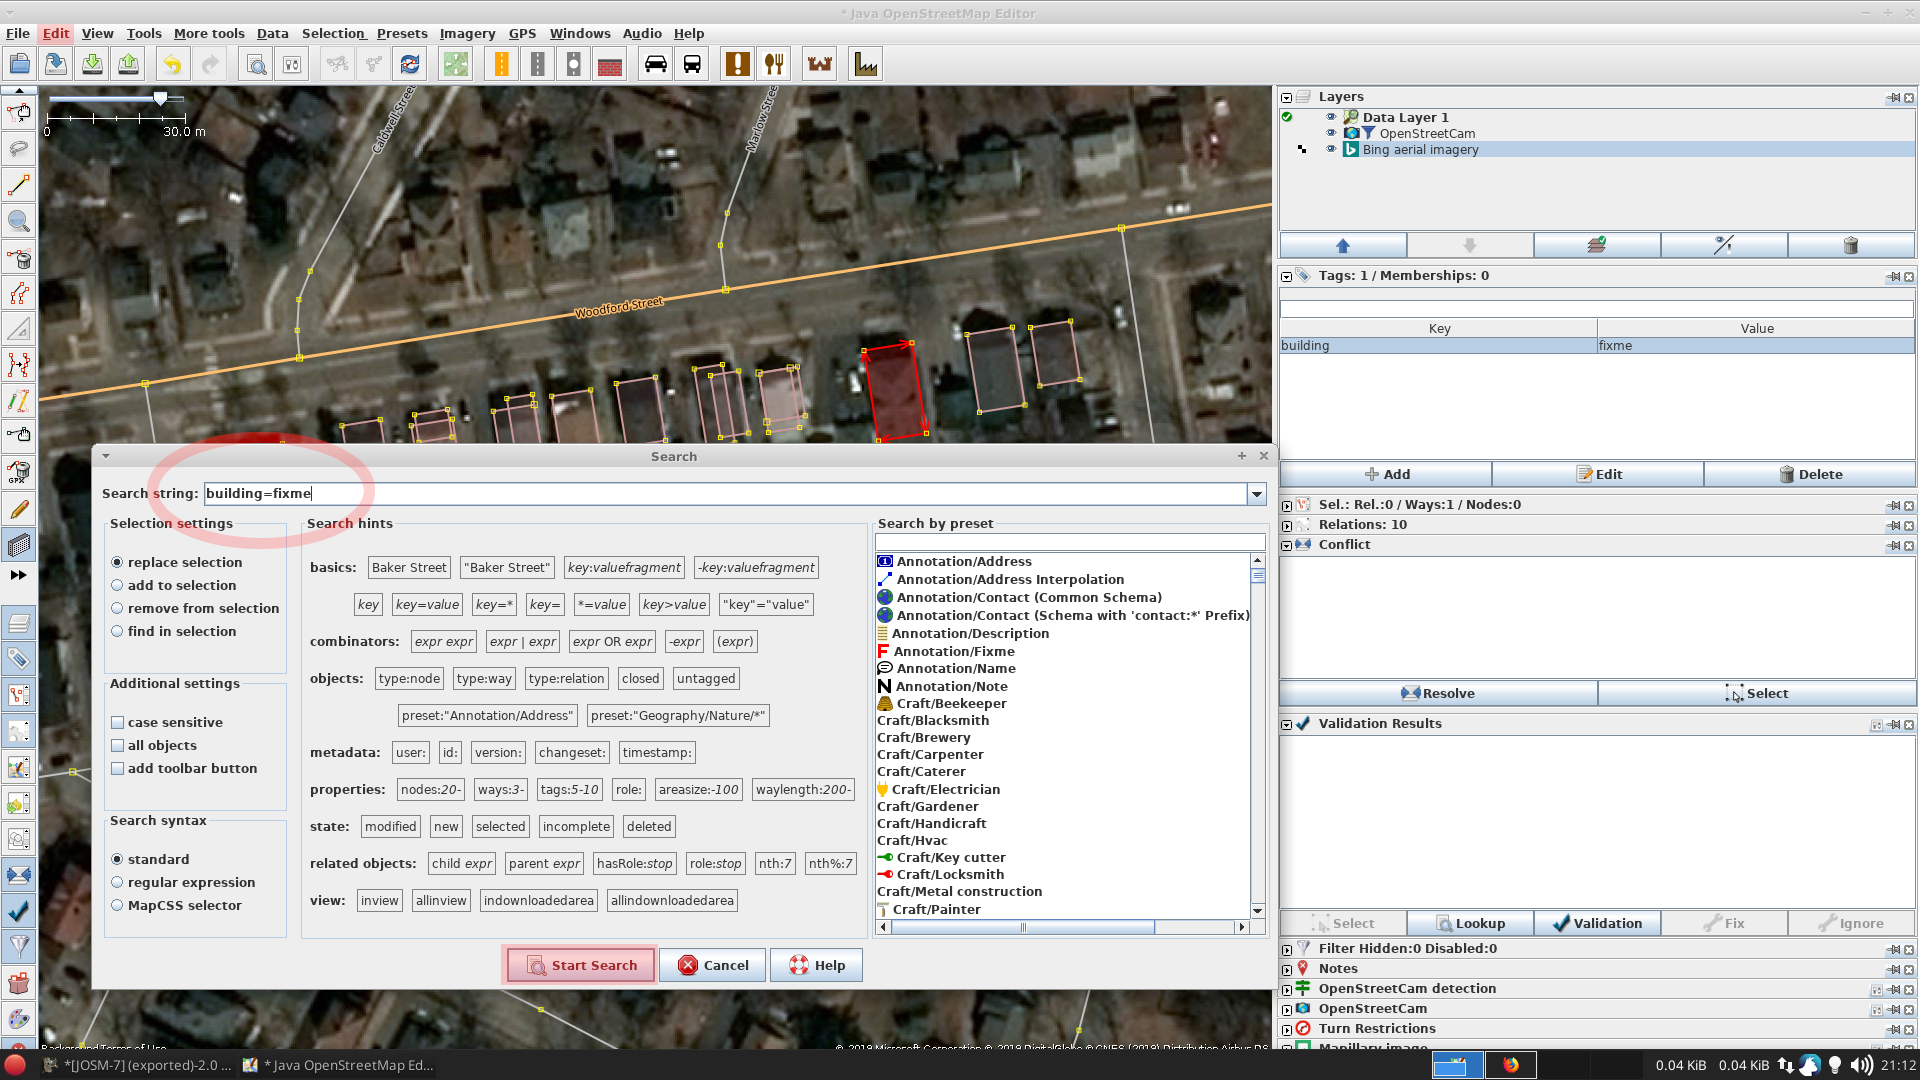Image resolution: width=1920 pixels, height=1080 pixels.
Task: Open the Download data icon in the toolbar
Action: [91, 63]
